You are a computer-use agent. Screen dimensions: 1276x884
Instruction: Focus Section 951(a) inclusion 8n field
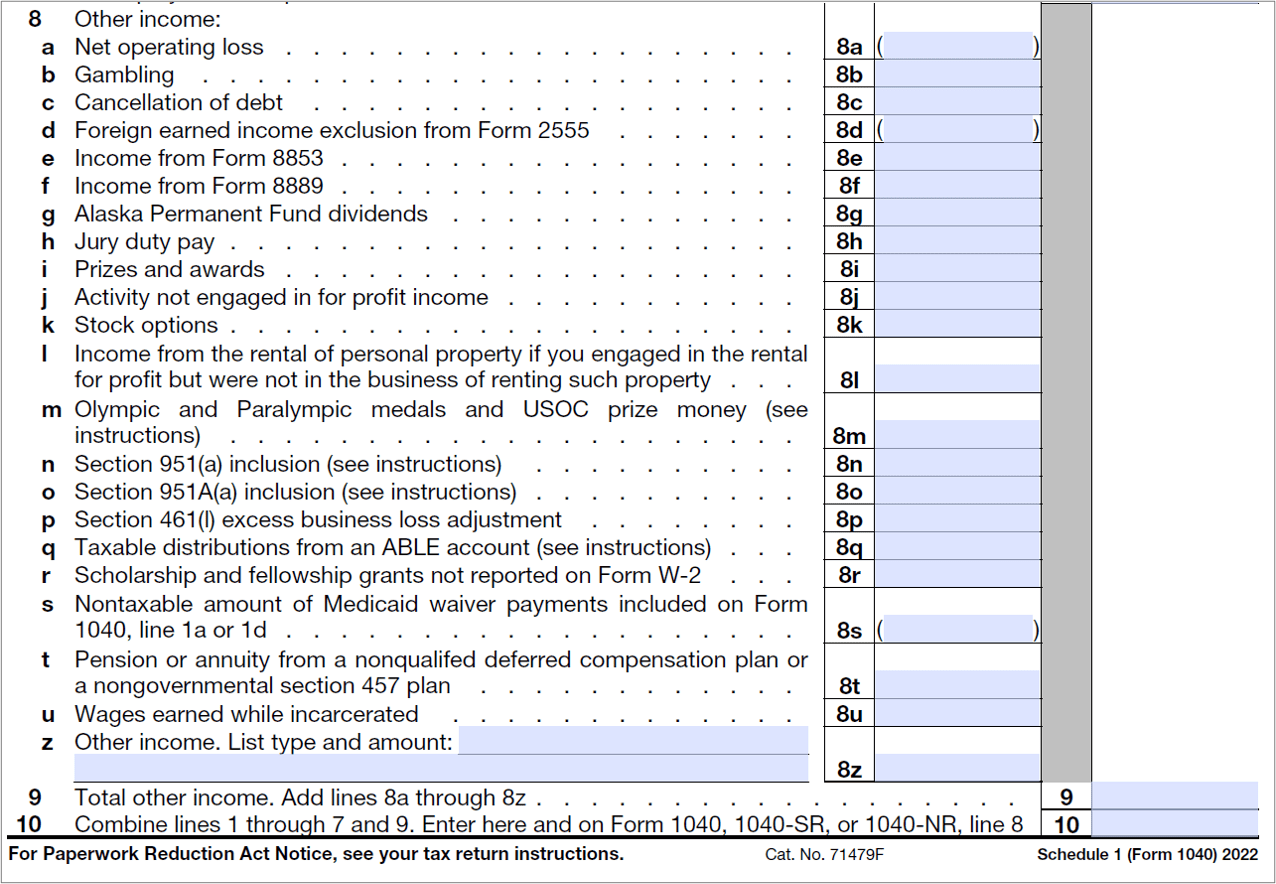click(x=958, y=463)
